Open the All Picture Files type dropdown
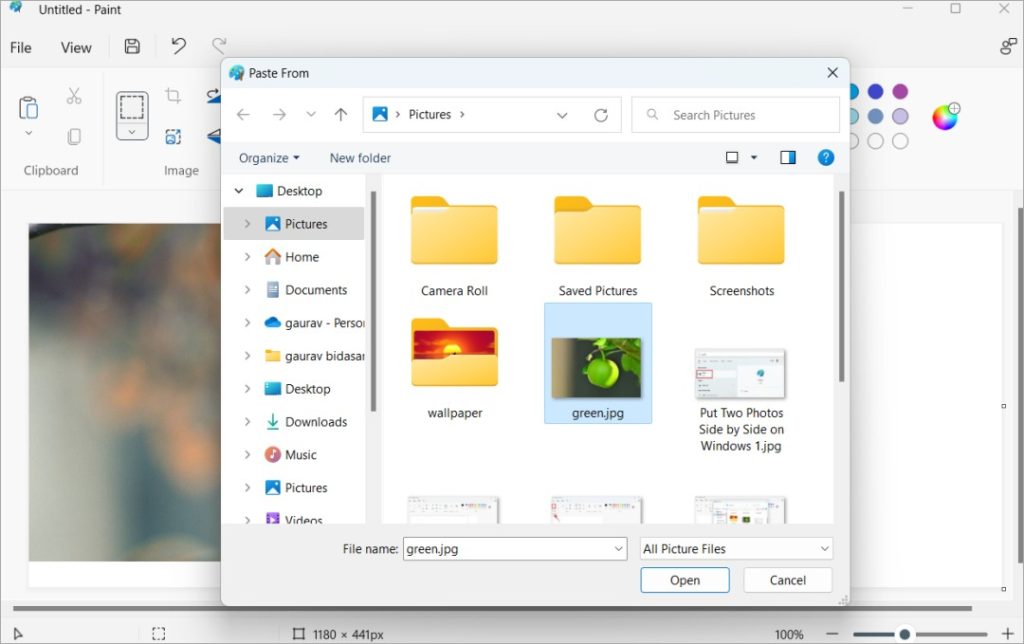 [x=736, y=549]
